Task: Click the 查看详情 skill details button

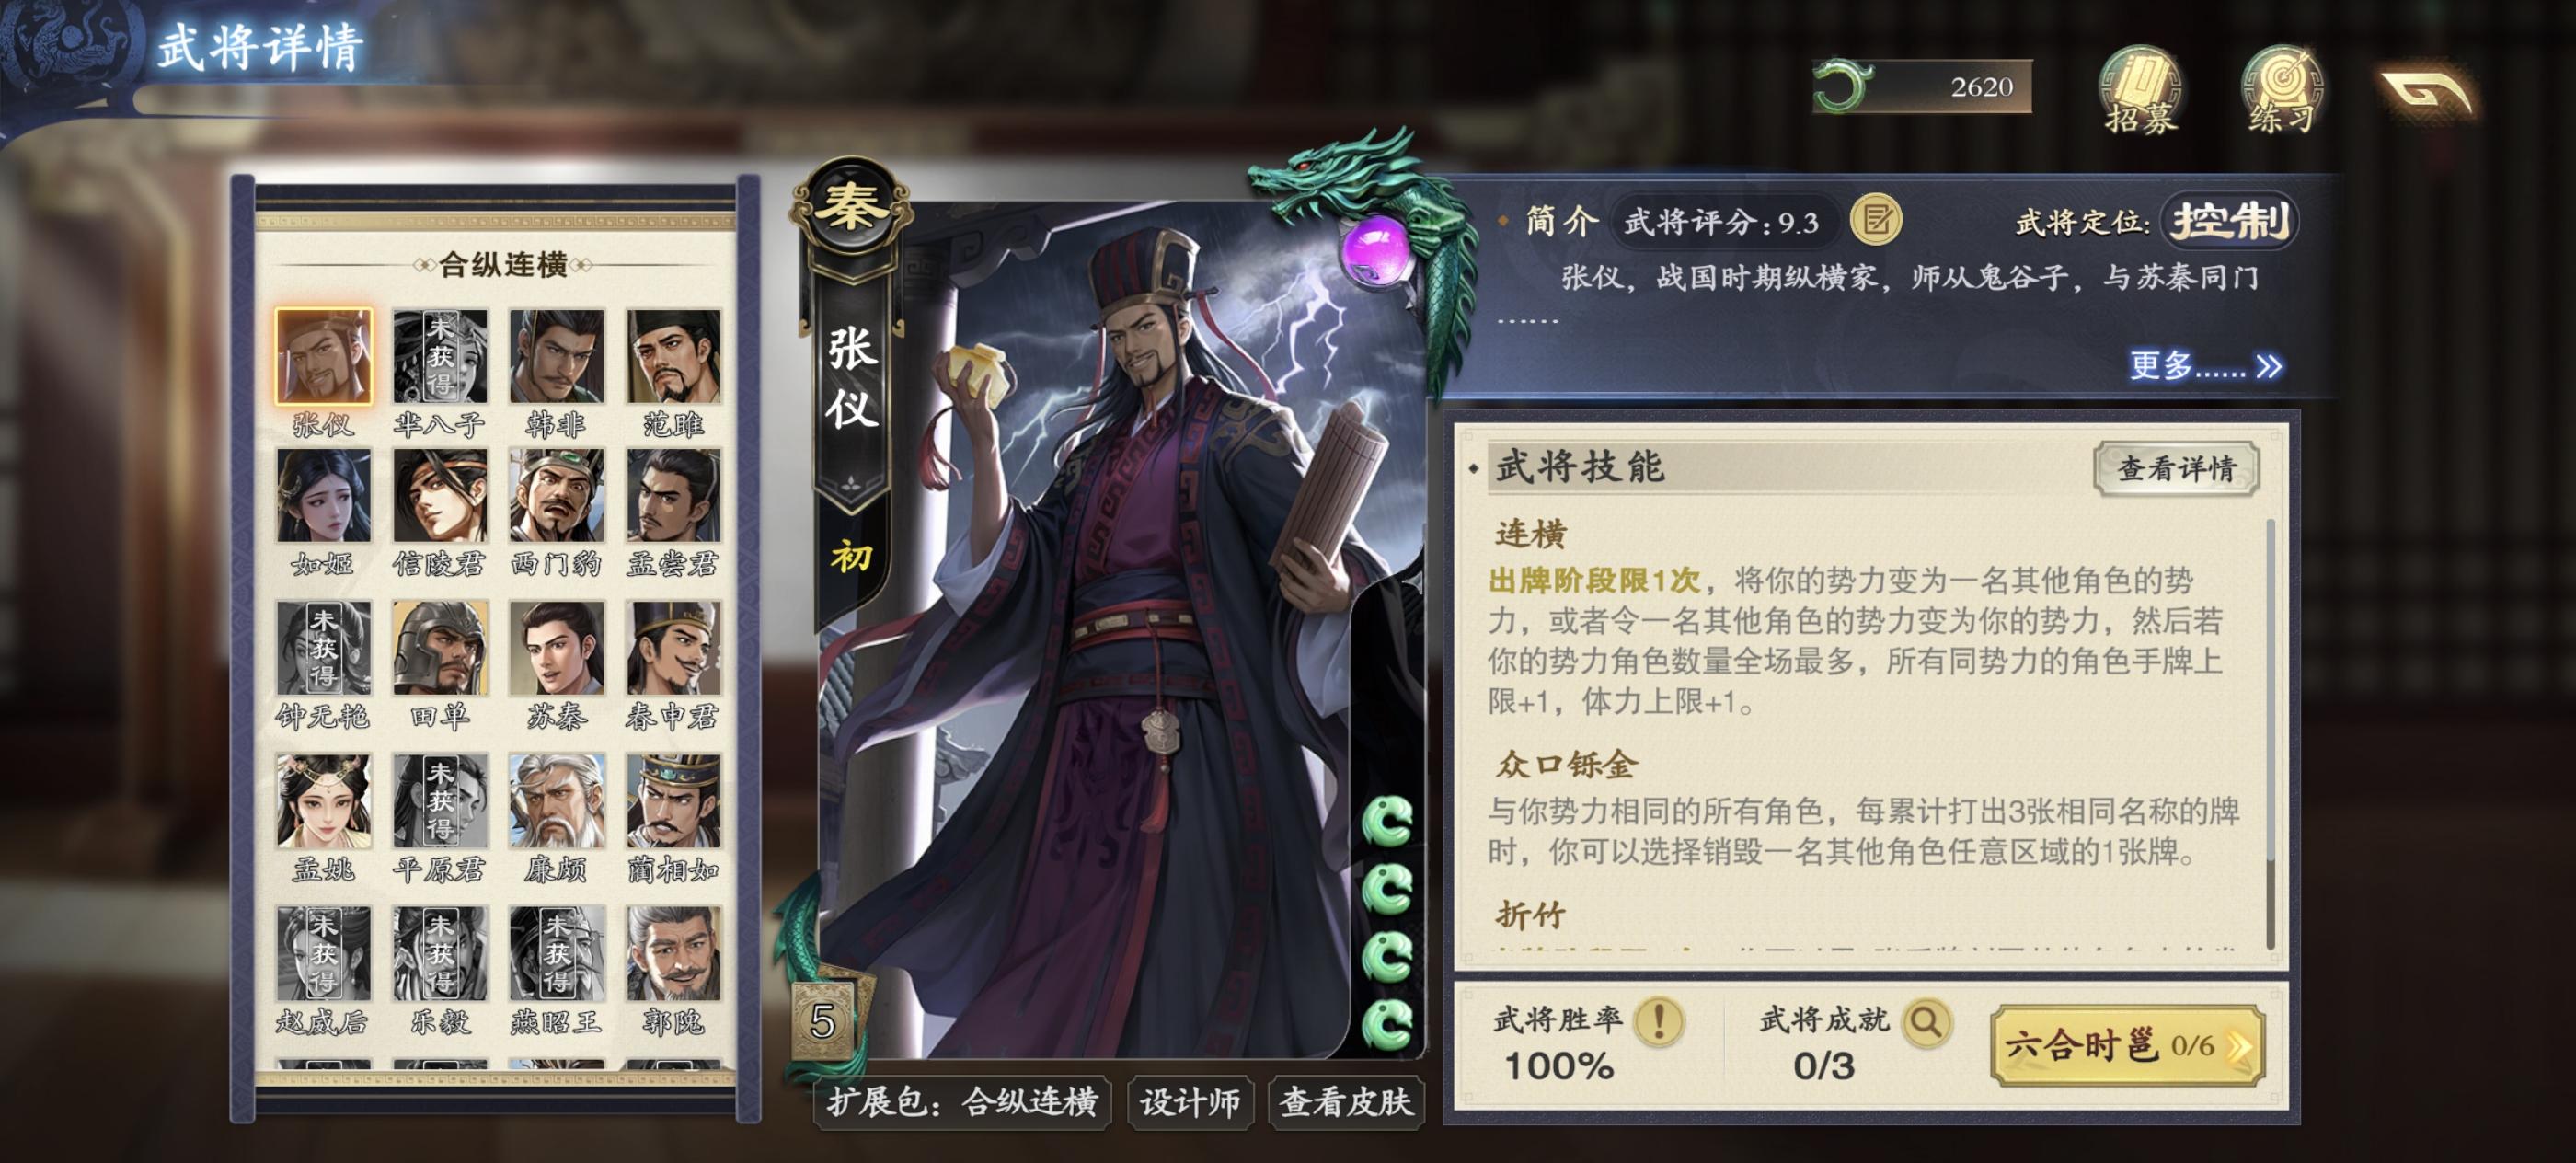Action: point(2176,468)
